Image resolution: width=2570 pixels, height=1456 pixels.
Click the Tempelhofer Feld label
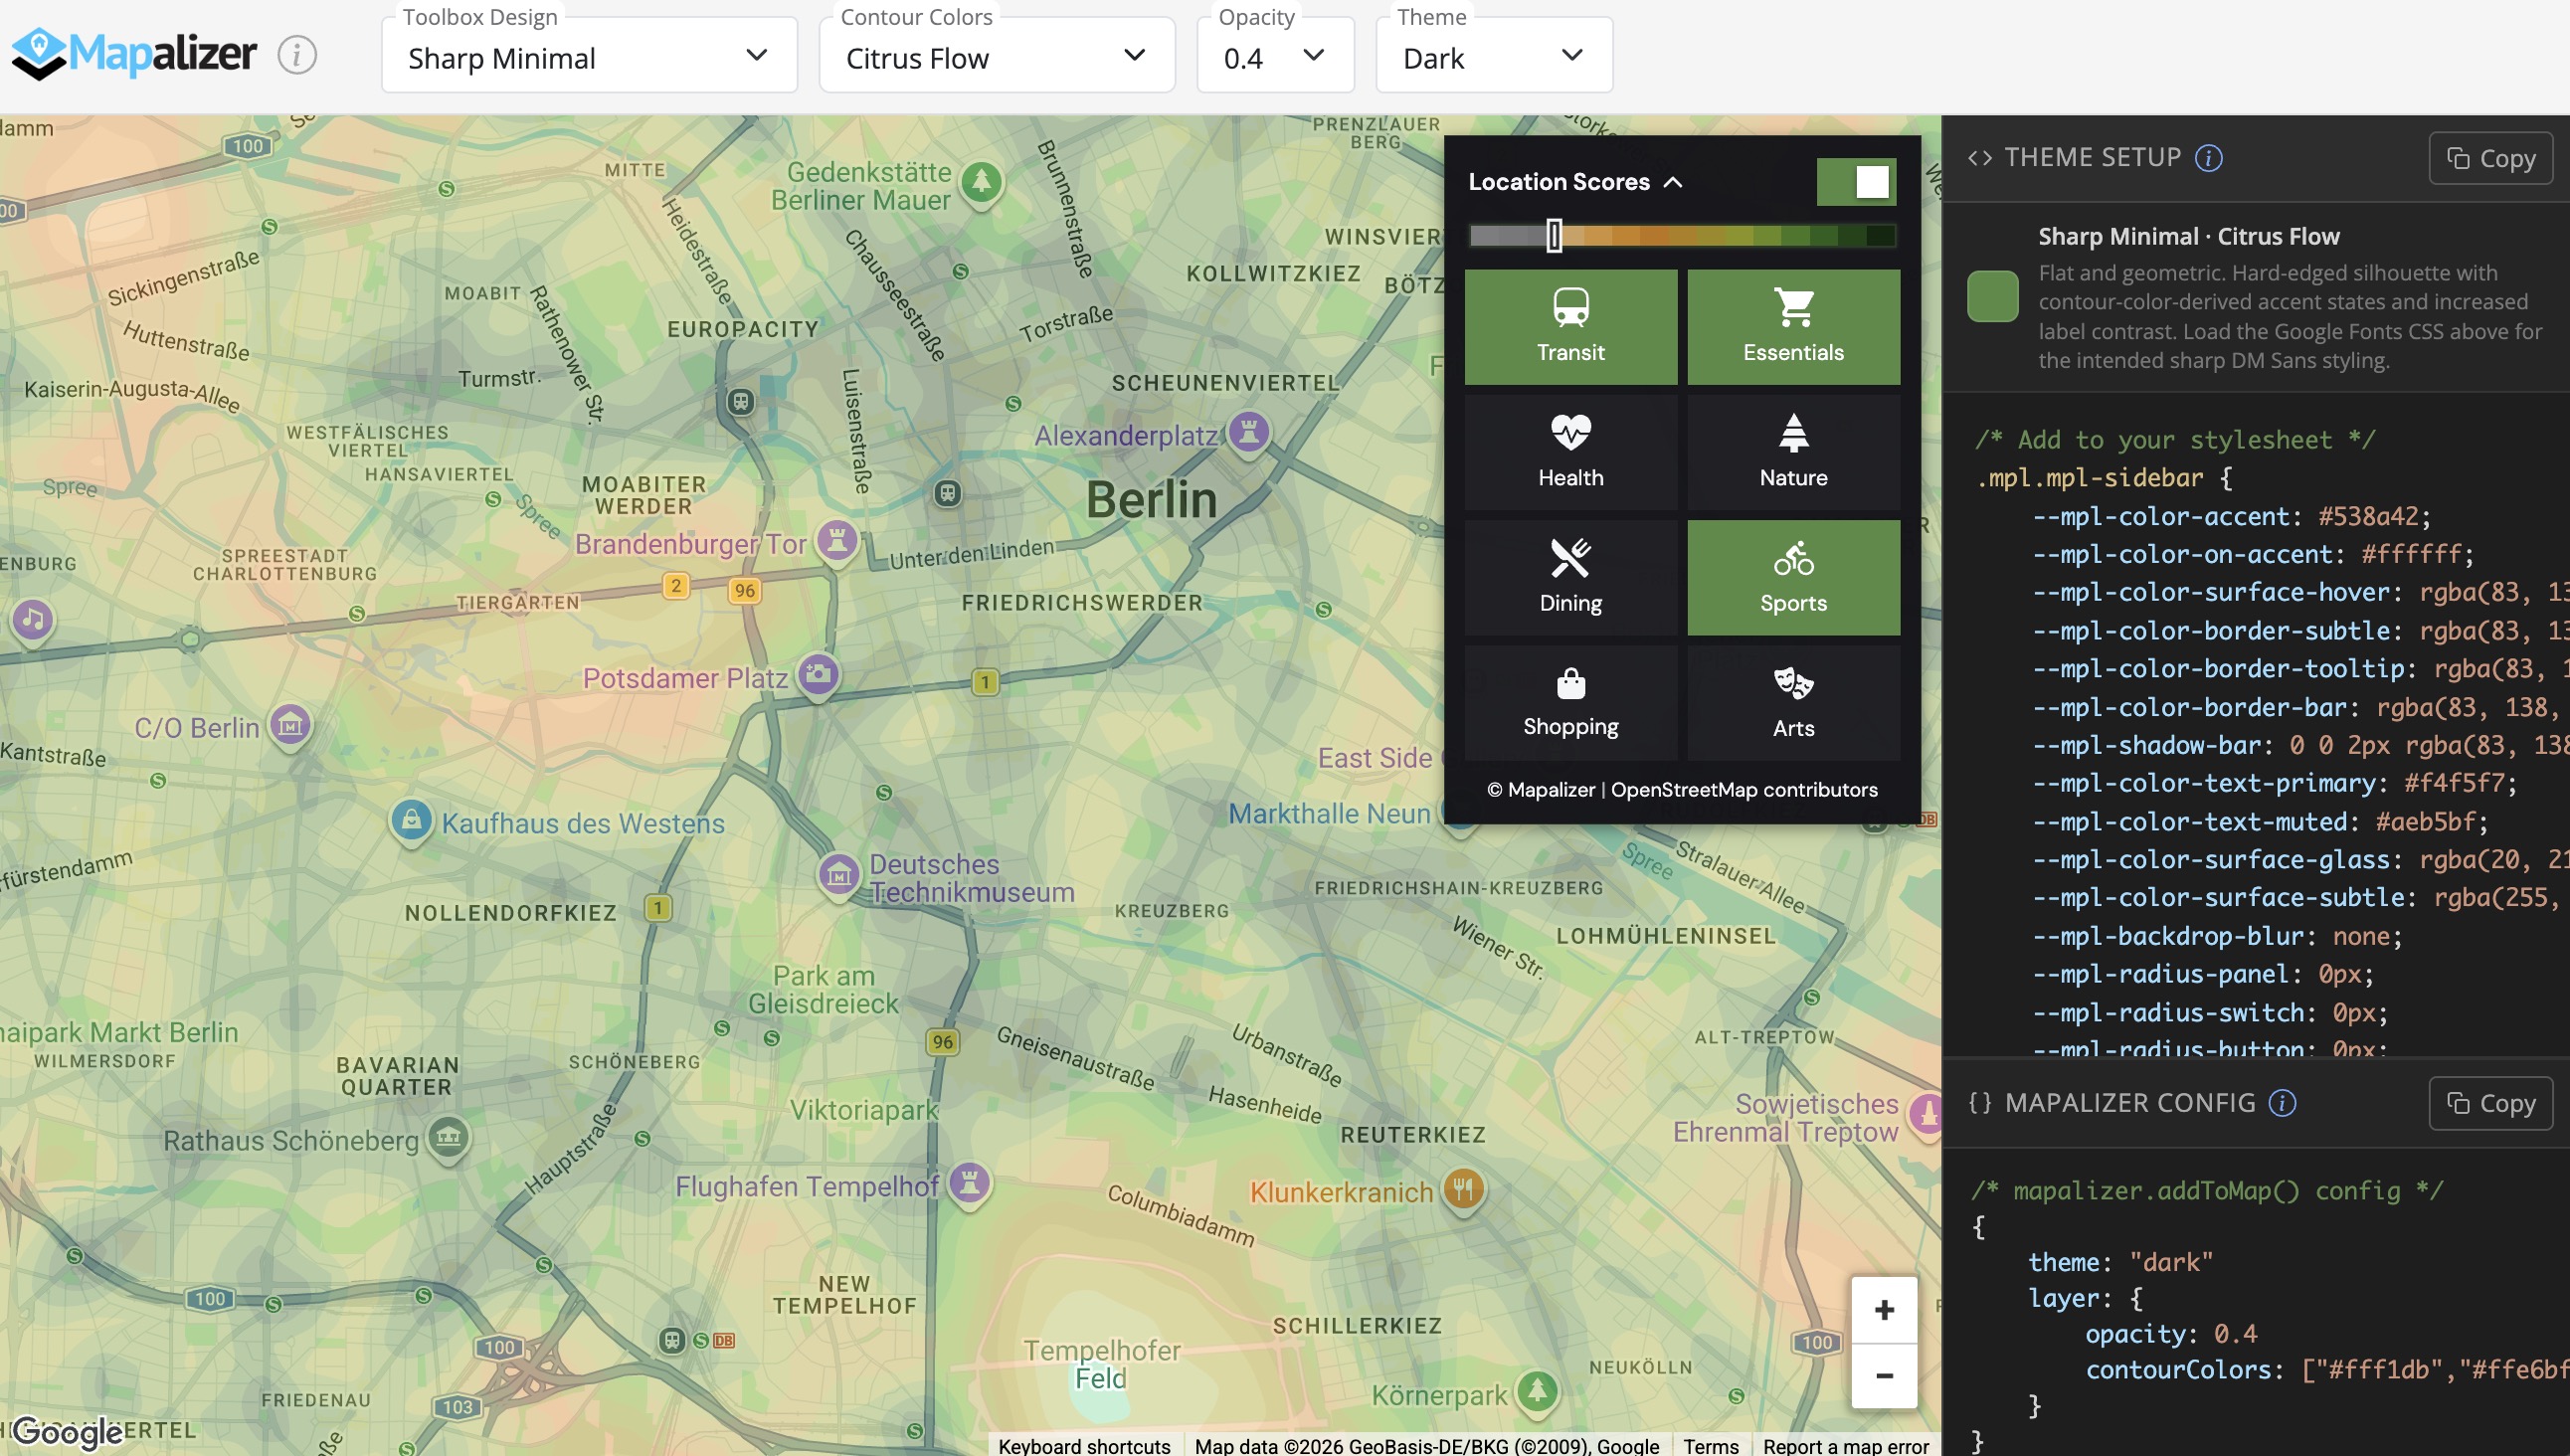[x=1101, y=1365]
